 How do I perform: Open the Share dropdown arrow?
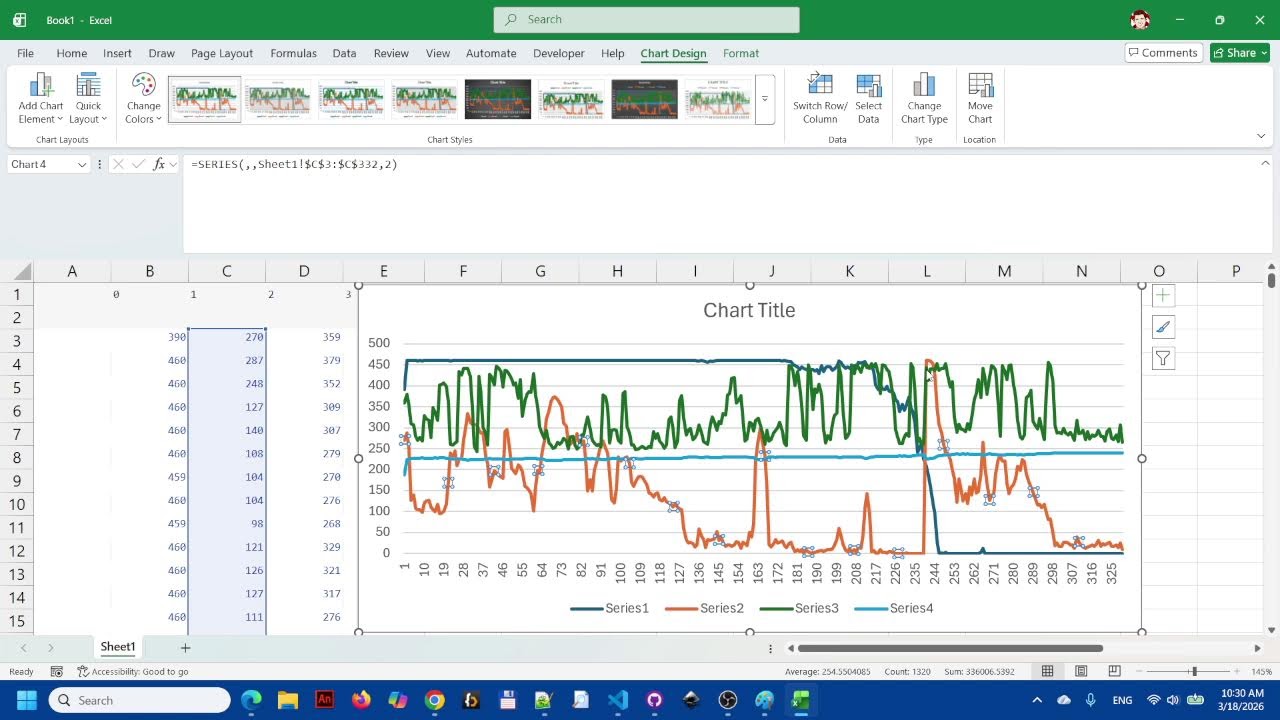[1264, 53]
